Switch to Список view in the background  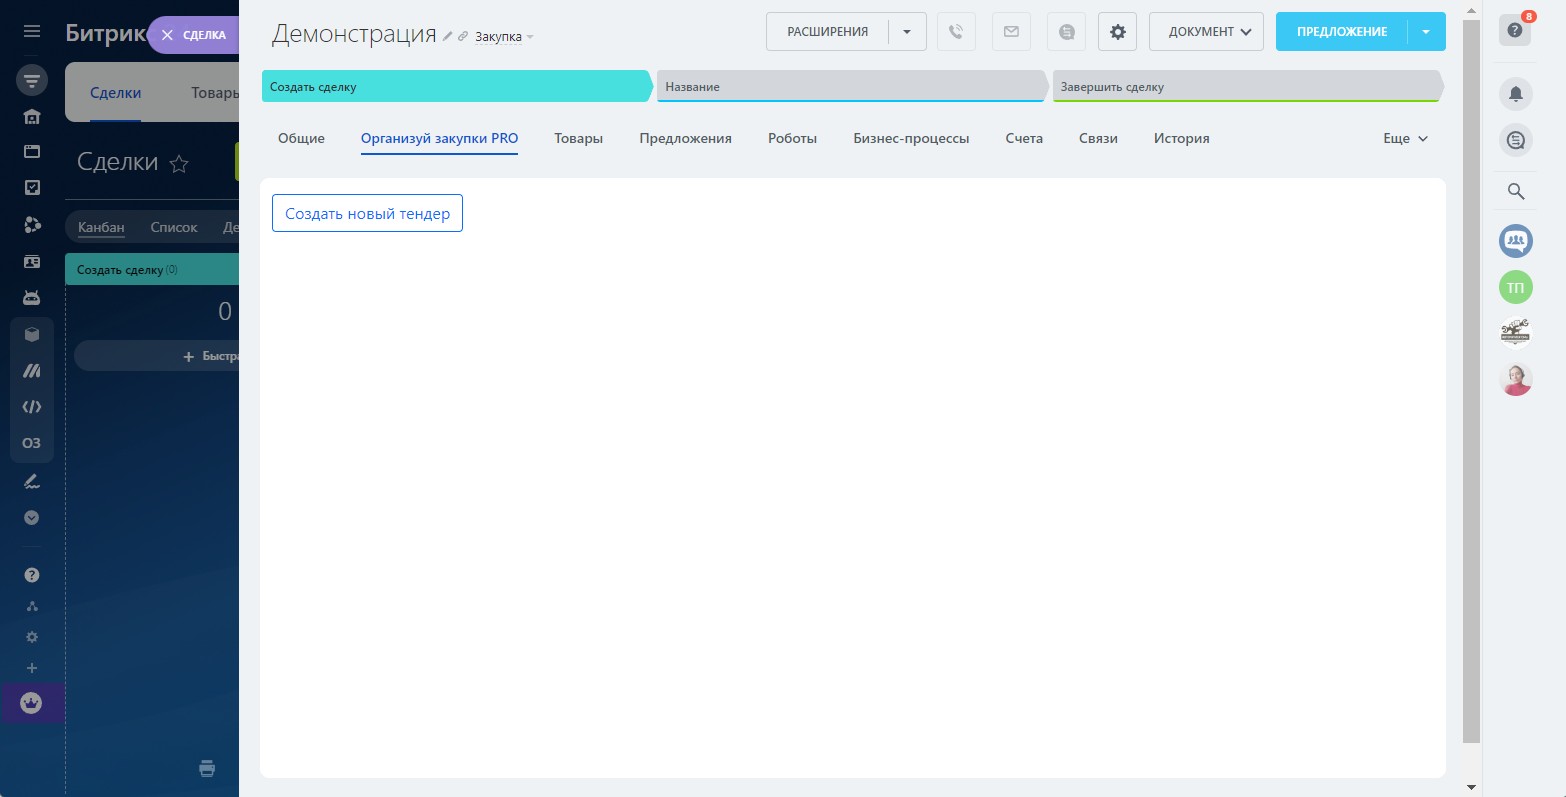[x=174, y=228]
